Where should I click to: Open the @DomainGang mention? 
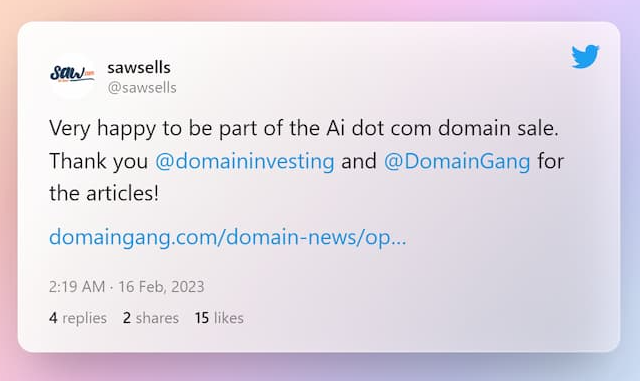[x=457, y=161]
